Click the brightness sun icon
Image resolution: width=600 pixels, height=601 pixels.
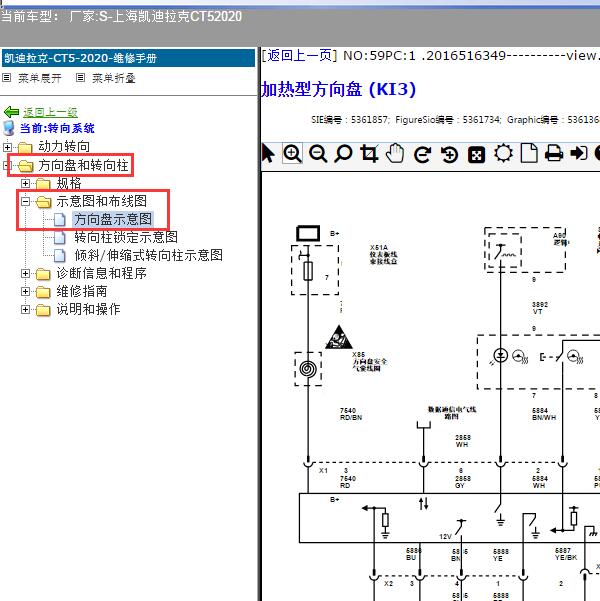[x=503, y=154]
